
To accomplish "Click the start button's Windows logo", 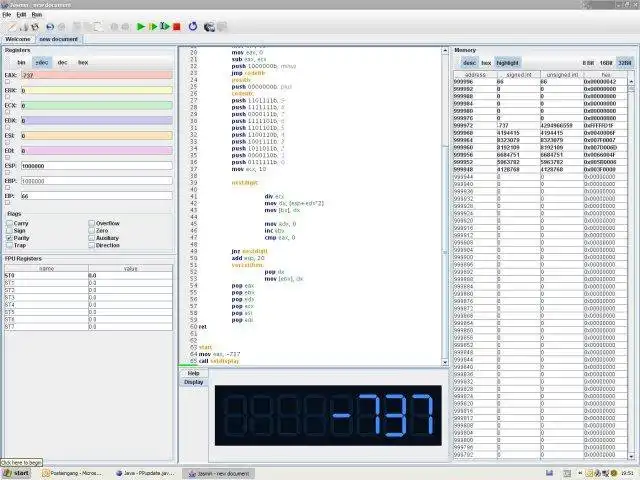I will (x=8, y=473).
